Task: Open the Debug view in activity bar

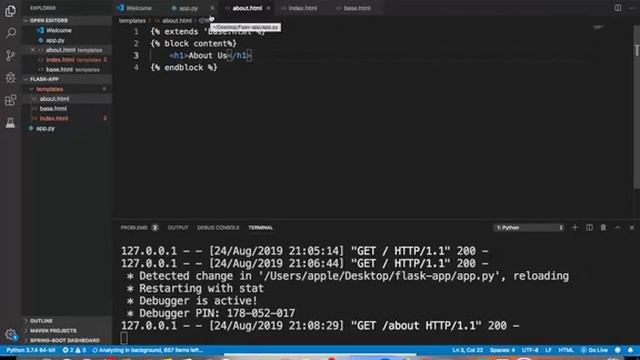Action: click(11, 78)
